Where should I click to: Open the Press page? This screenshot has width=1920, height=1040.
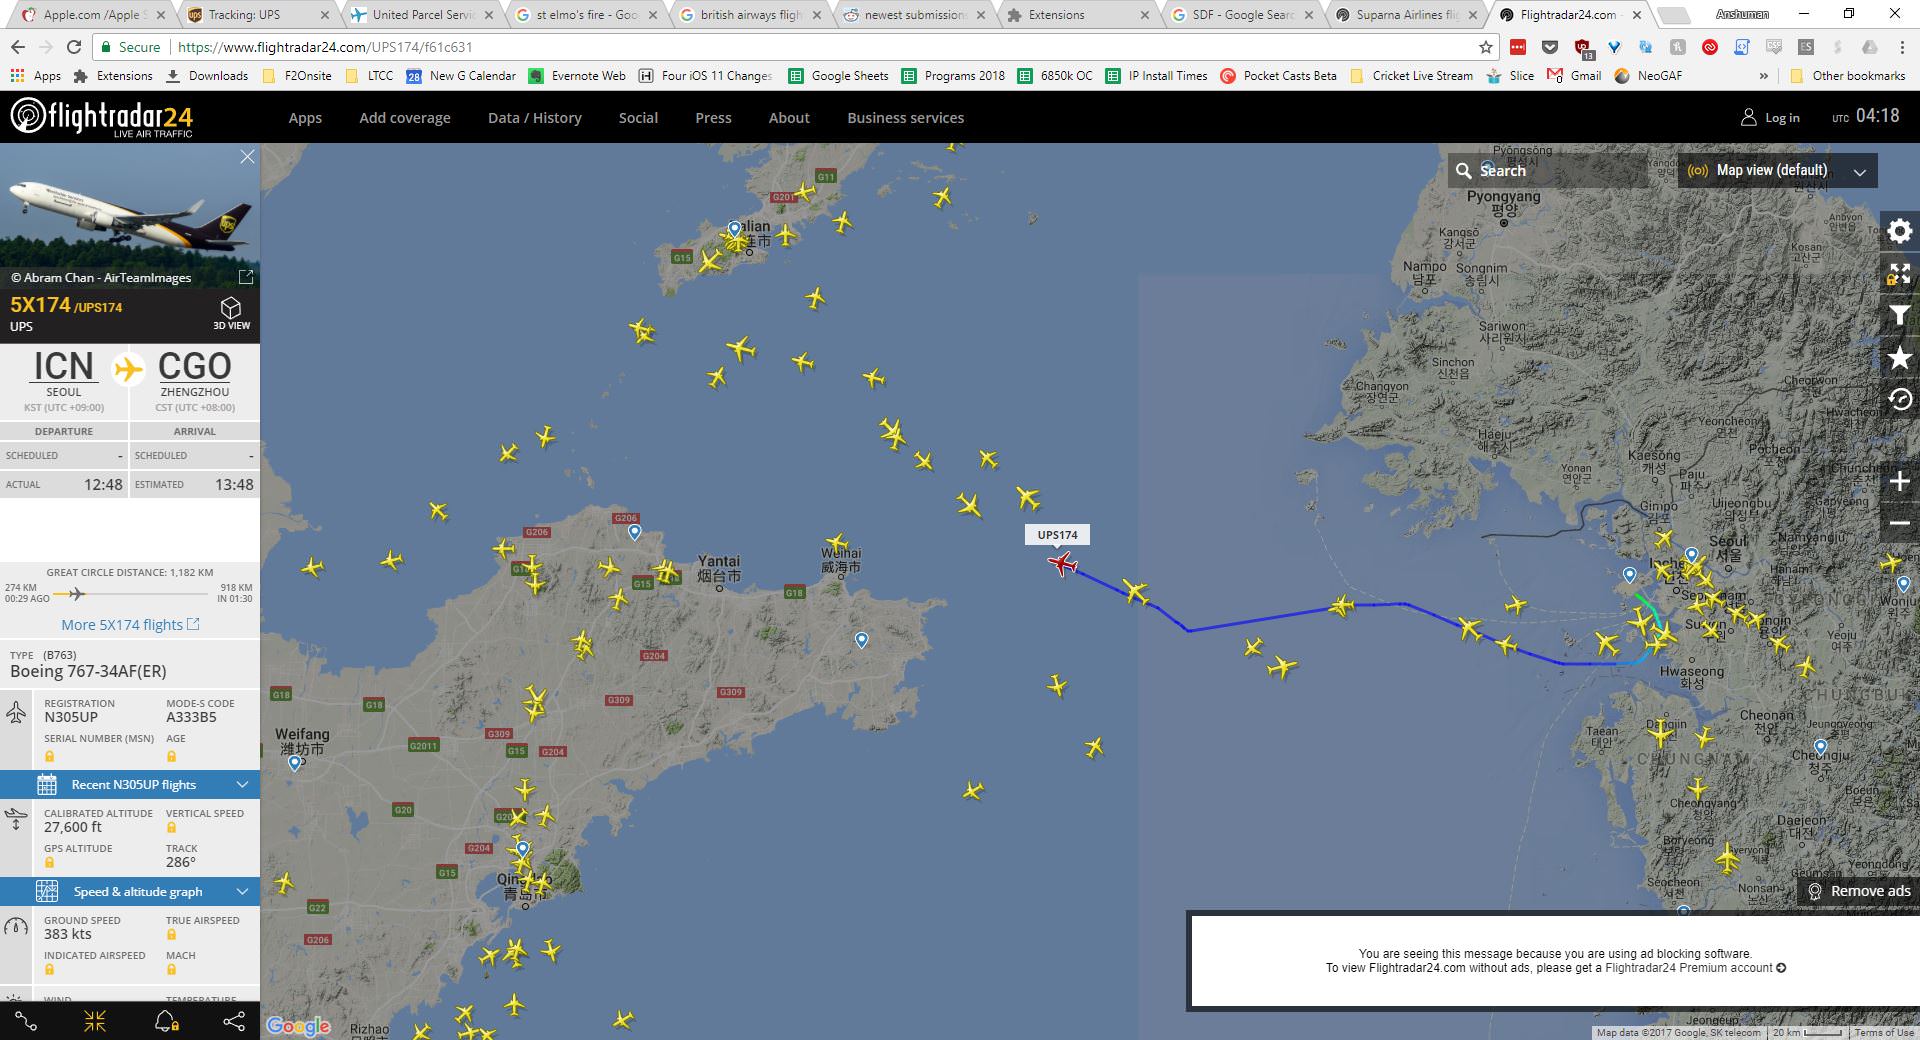[713, 118]
